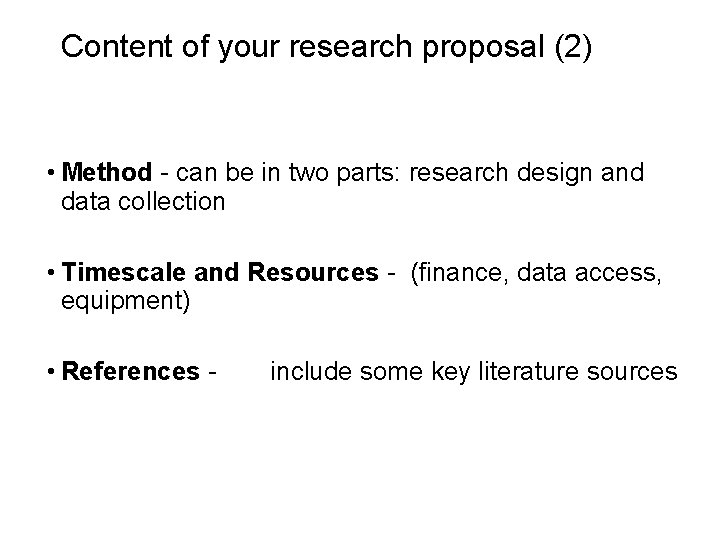Select the bold word "References"
This screenshot has height=540, width=720.
[x=130, y=372]
